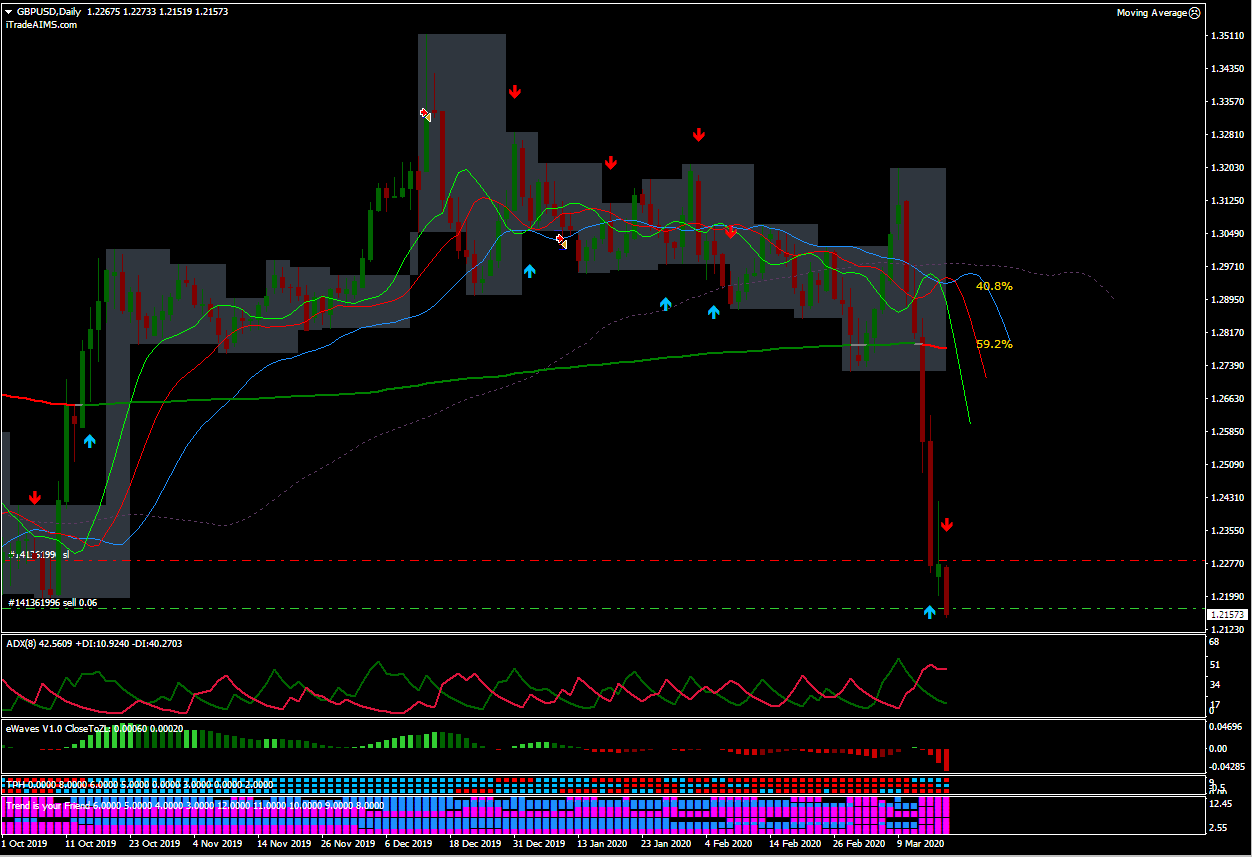Click the 9 Mar 2020 date on time axis

920,844
